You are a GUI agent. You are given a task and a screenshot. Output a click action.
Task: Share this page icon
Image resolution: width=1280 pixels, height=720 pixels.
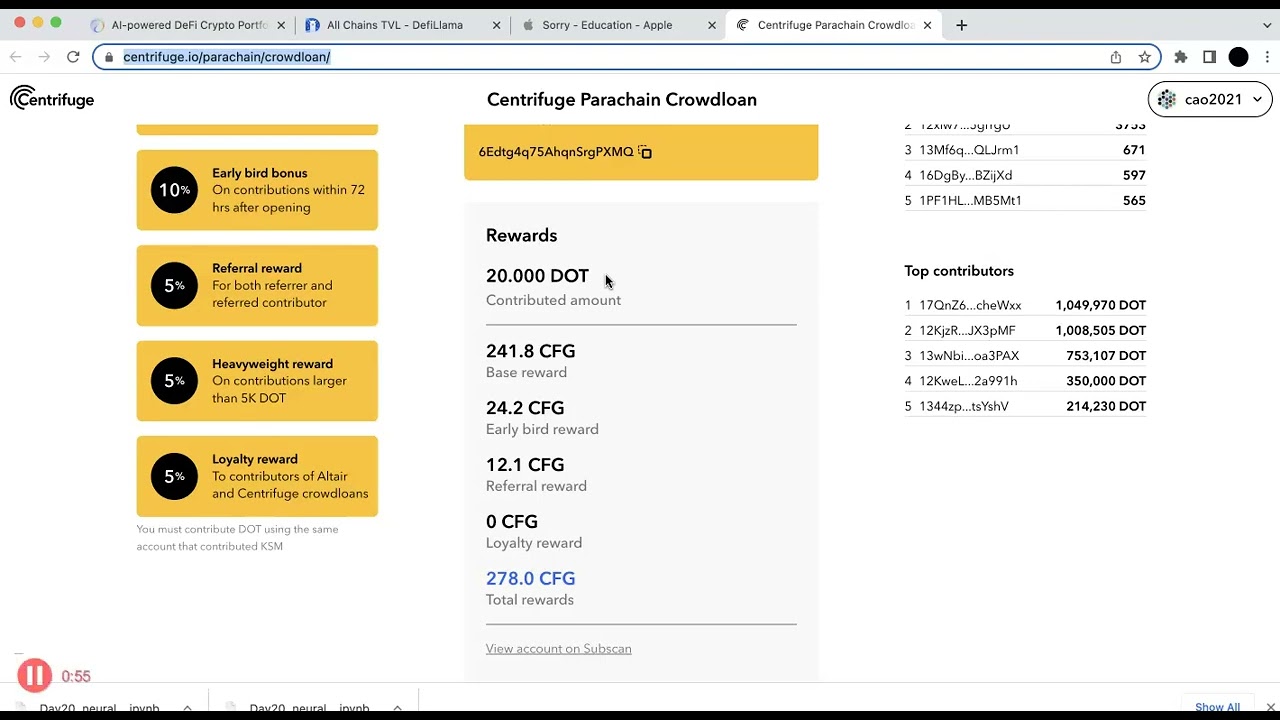tap(1116, 57)
